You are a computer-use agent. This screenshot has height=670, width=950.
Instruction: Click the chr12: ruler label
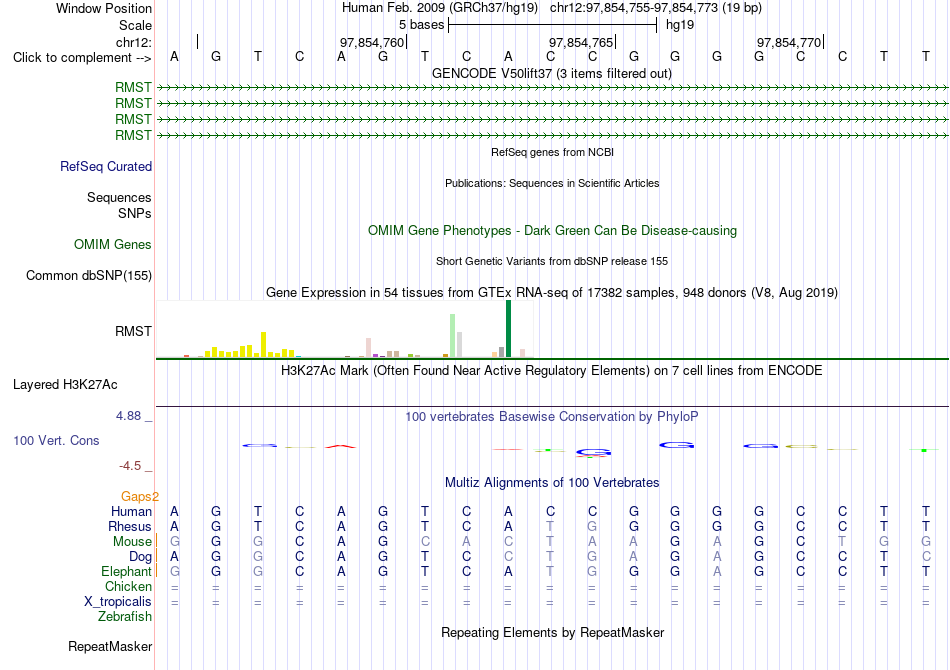pos(133,42)
